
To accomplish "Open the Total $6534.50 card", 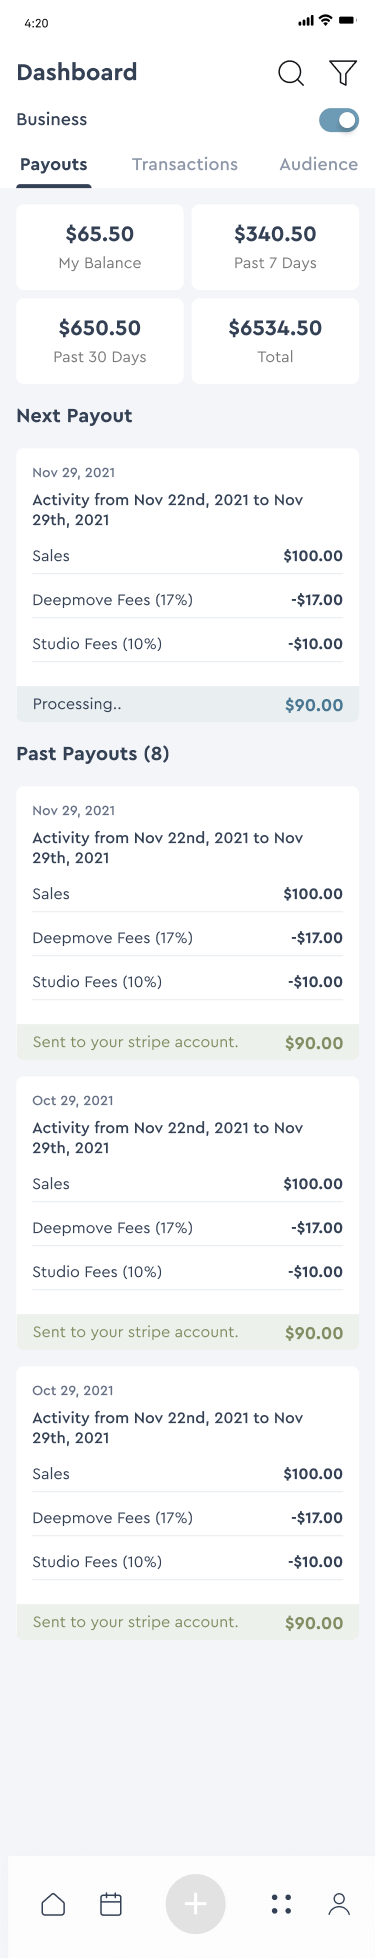I will coord(275,341).
